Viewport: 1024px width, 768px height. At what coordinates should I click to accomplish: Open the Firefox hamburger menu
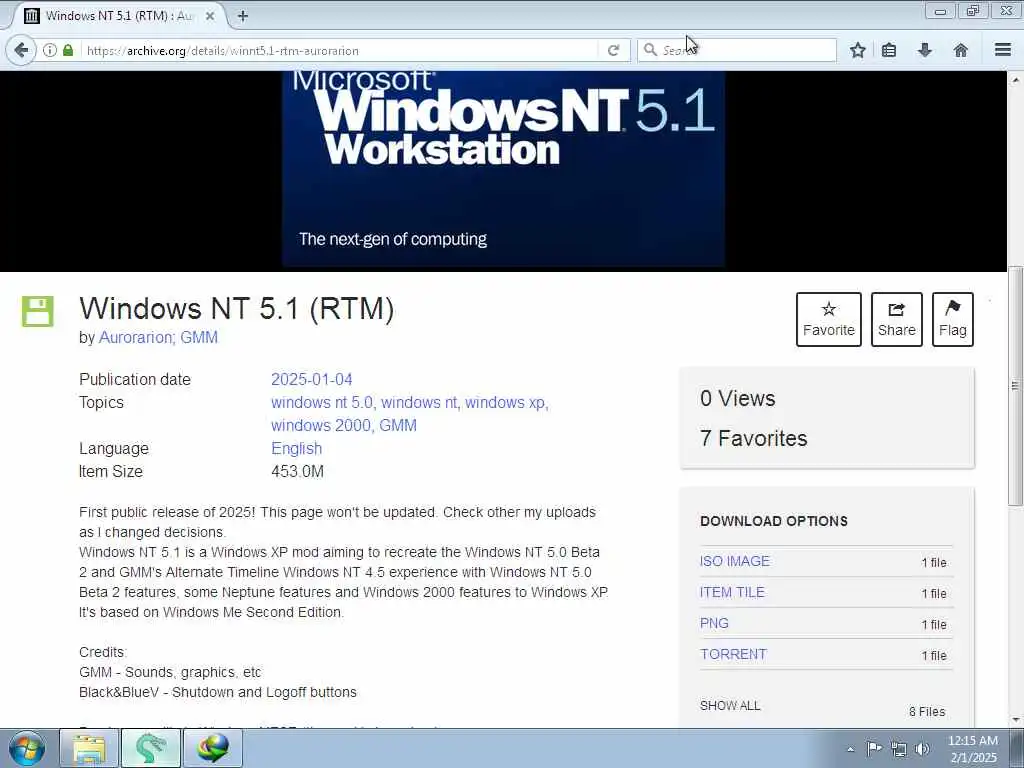click(x=1003, y=50)
